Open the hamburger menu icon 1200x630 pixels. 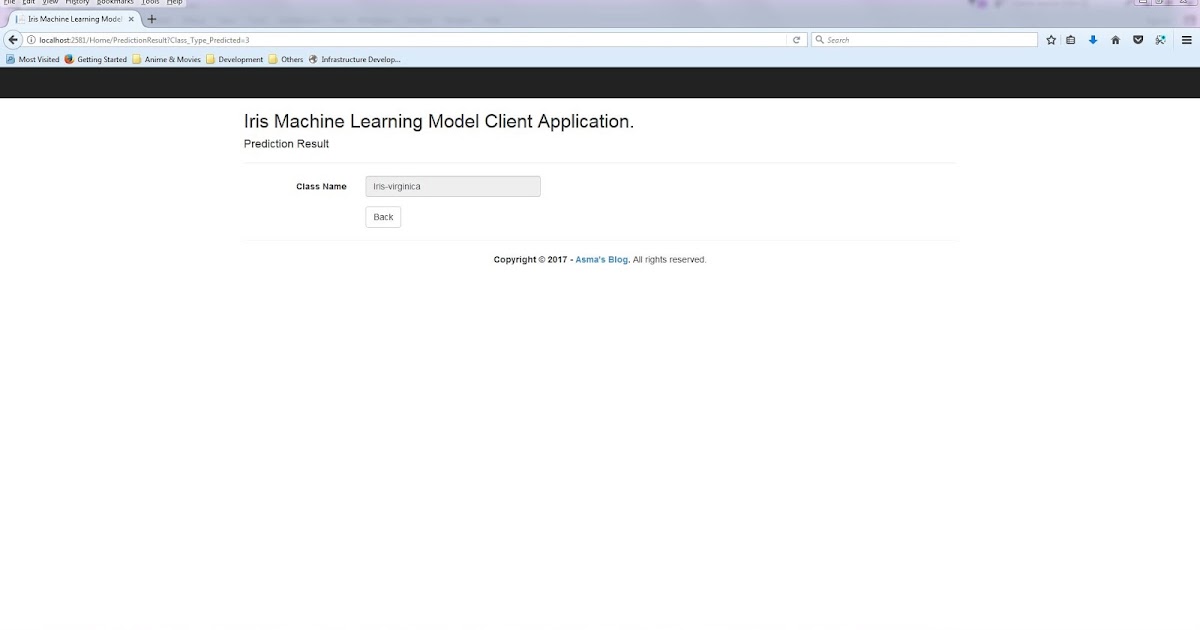tap(1186, 39)
